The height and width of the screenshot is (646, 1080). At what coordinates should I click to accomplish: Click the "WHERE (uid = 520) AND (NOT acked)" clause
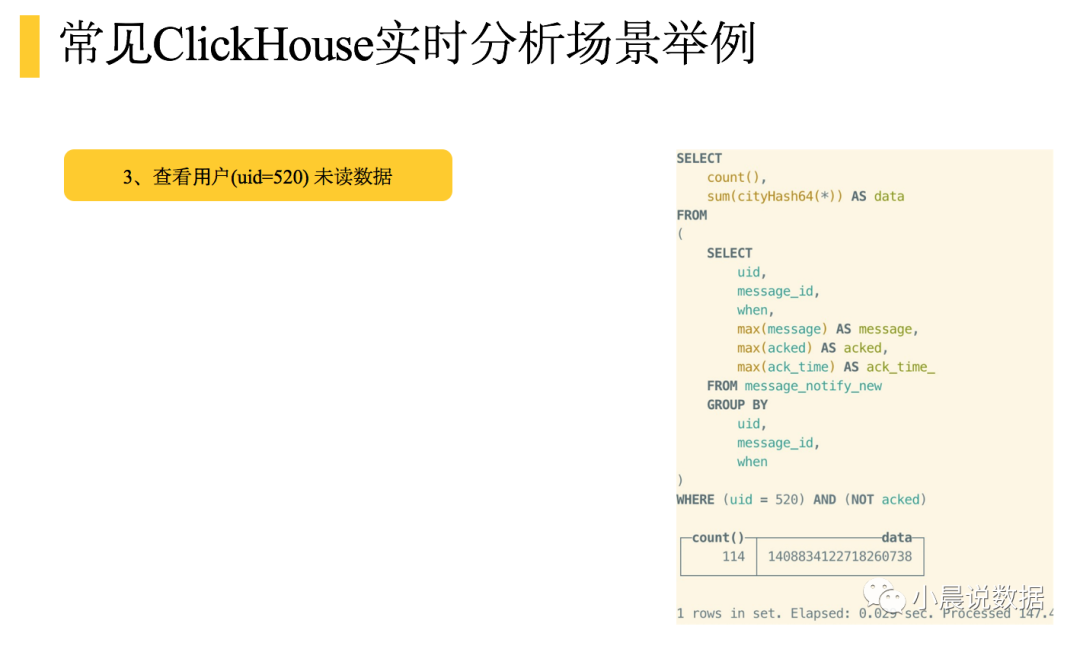801,499
